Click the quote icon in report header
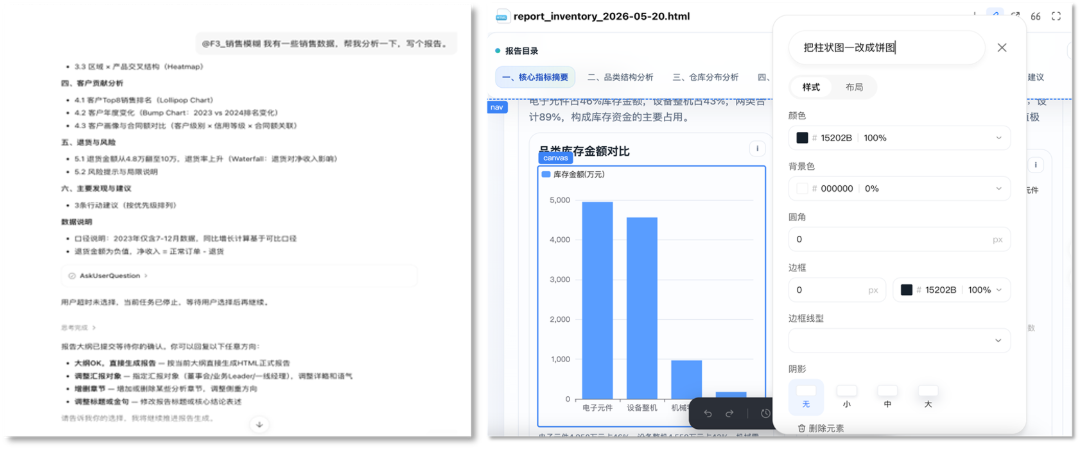Image resolution: width=1080 pixels, height=450 pixels. pos(1035,17)
